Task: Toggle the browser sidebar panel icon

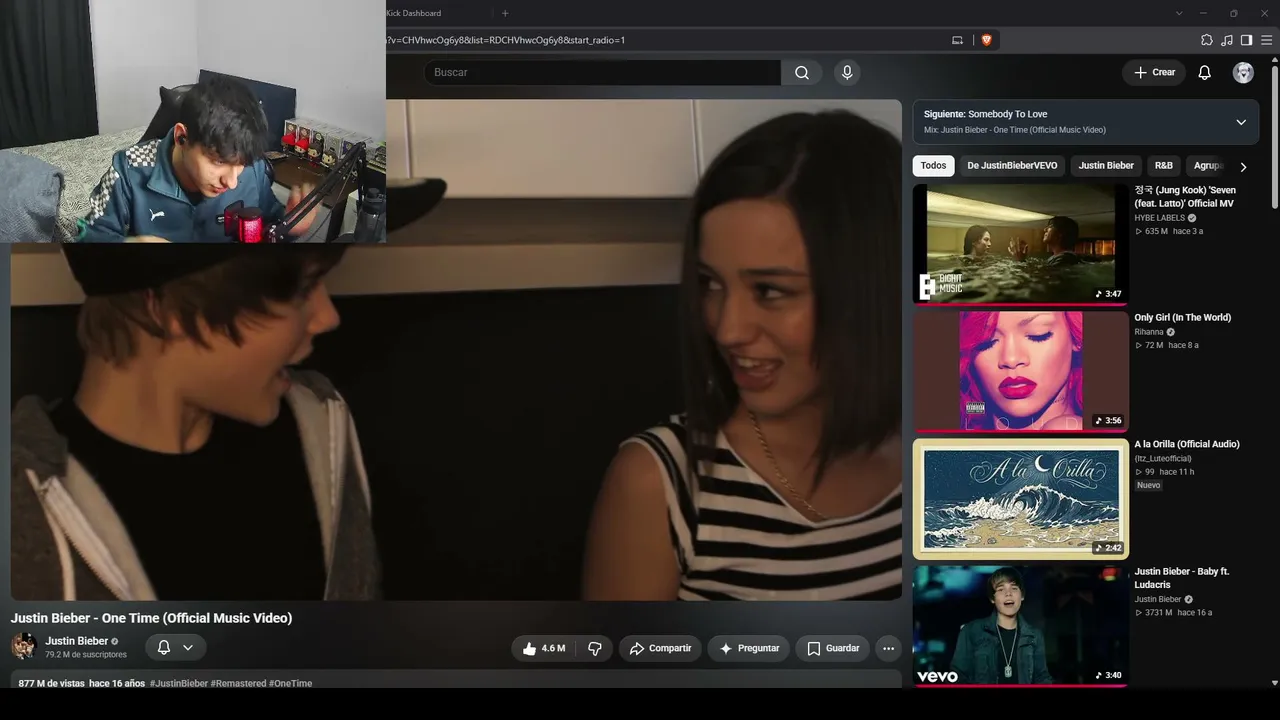Action: 1246,40
